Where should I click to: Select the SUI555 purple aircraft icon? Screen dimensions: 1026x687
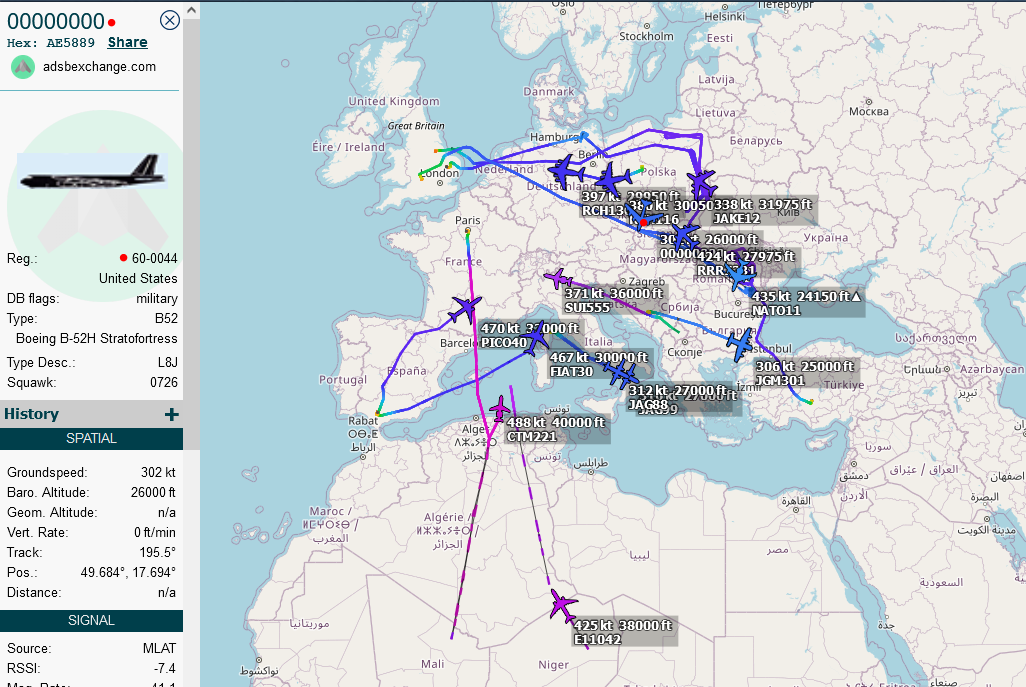(x=557, y=279)
